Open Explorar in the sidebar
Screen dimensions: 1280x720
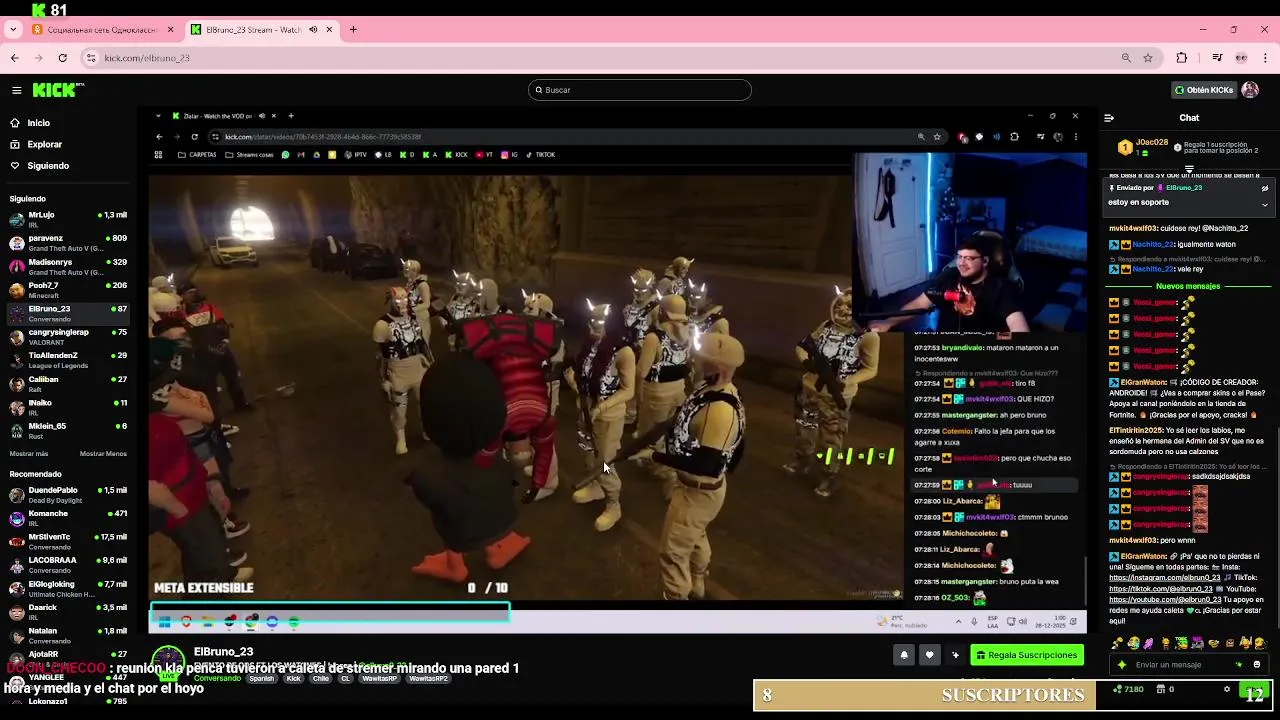(44, 144)
